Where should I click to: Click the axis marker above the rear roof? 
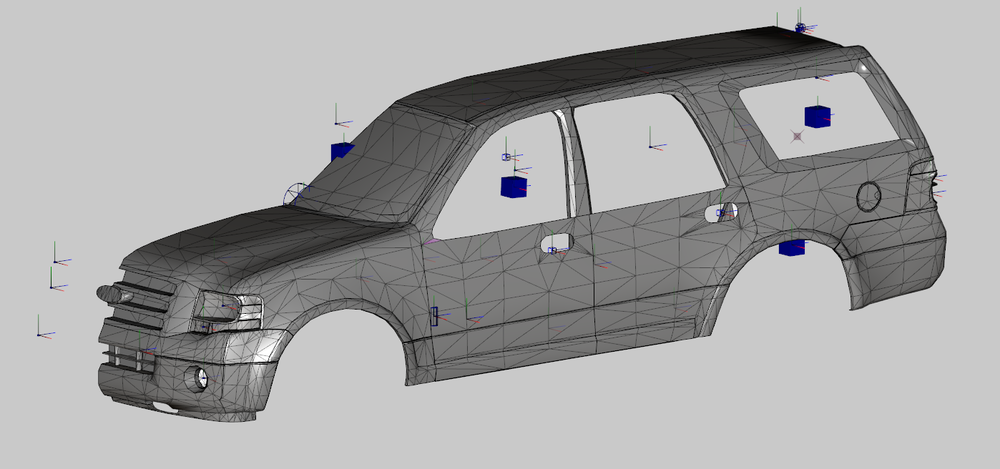pos(800,27)
